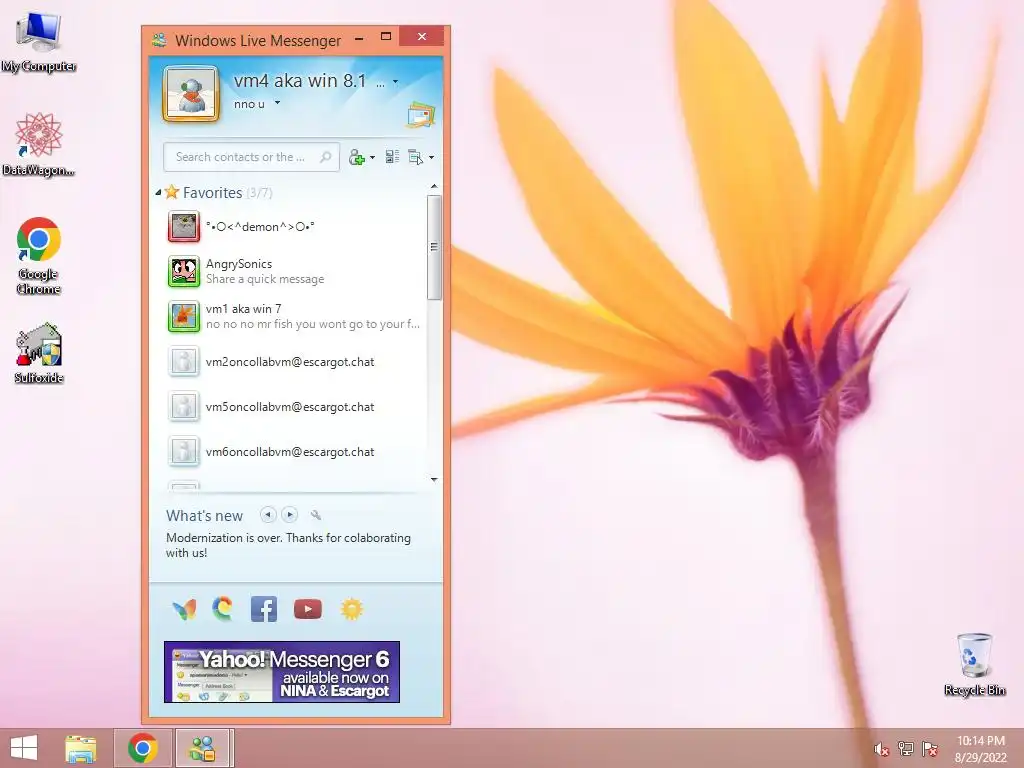Open Sulfoxide desktop icon

[39, 353]
